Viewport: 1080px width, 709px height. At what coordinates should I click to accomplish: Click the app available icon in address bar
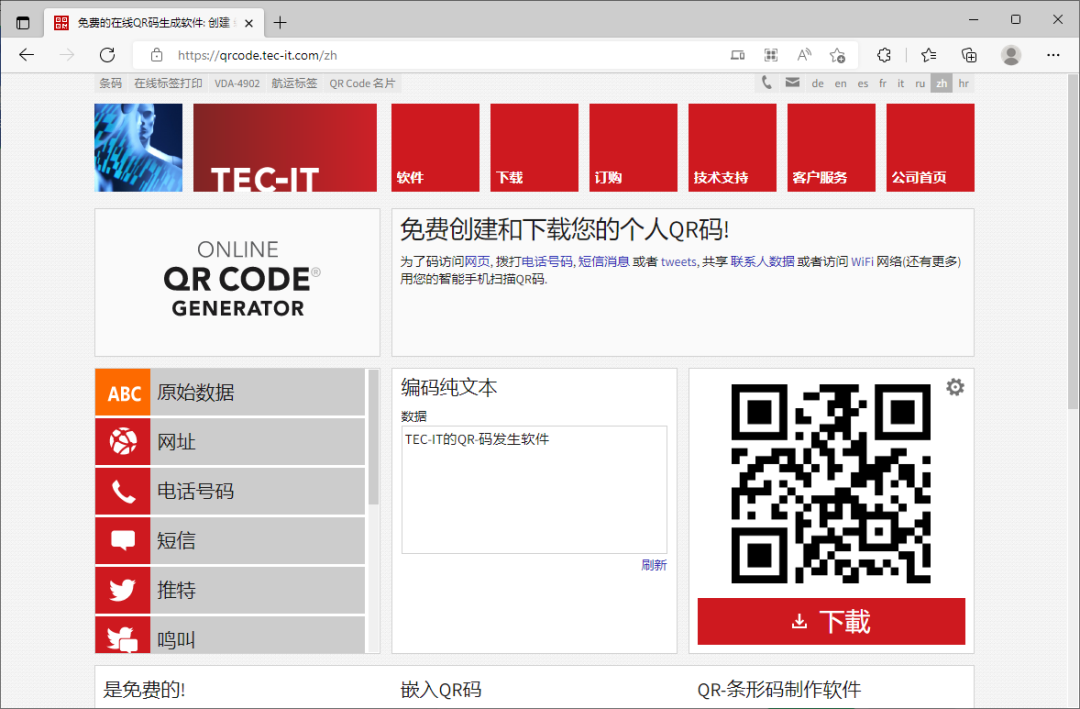(x=738, y=55)
